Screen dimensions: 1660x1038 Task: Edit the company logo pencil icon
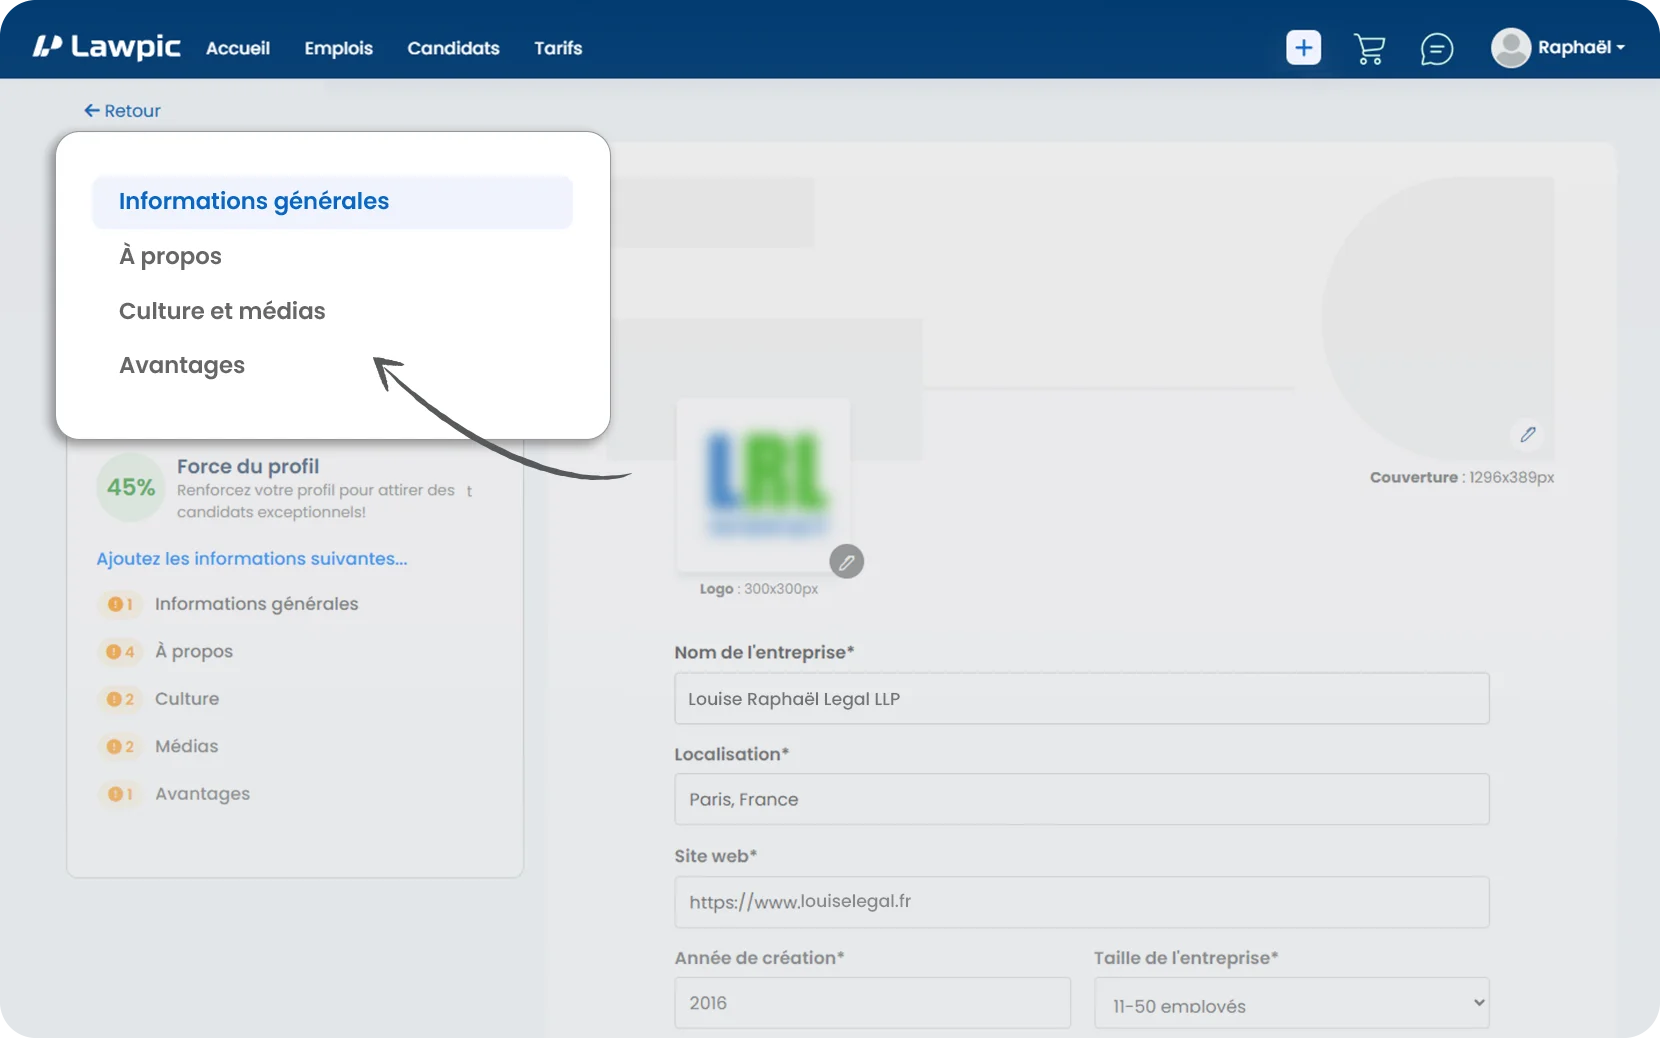847,562
